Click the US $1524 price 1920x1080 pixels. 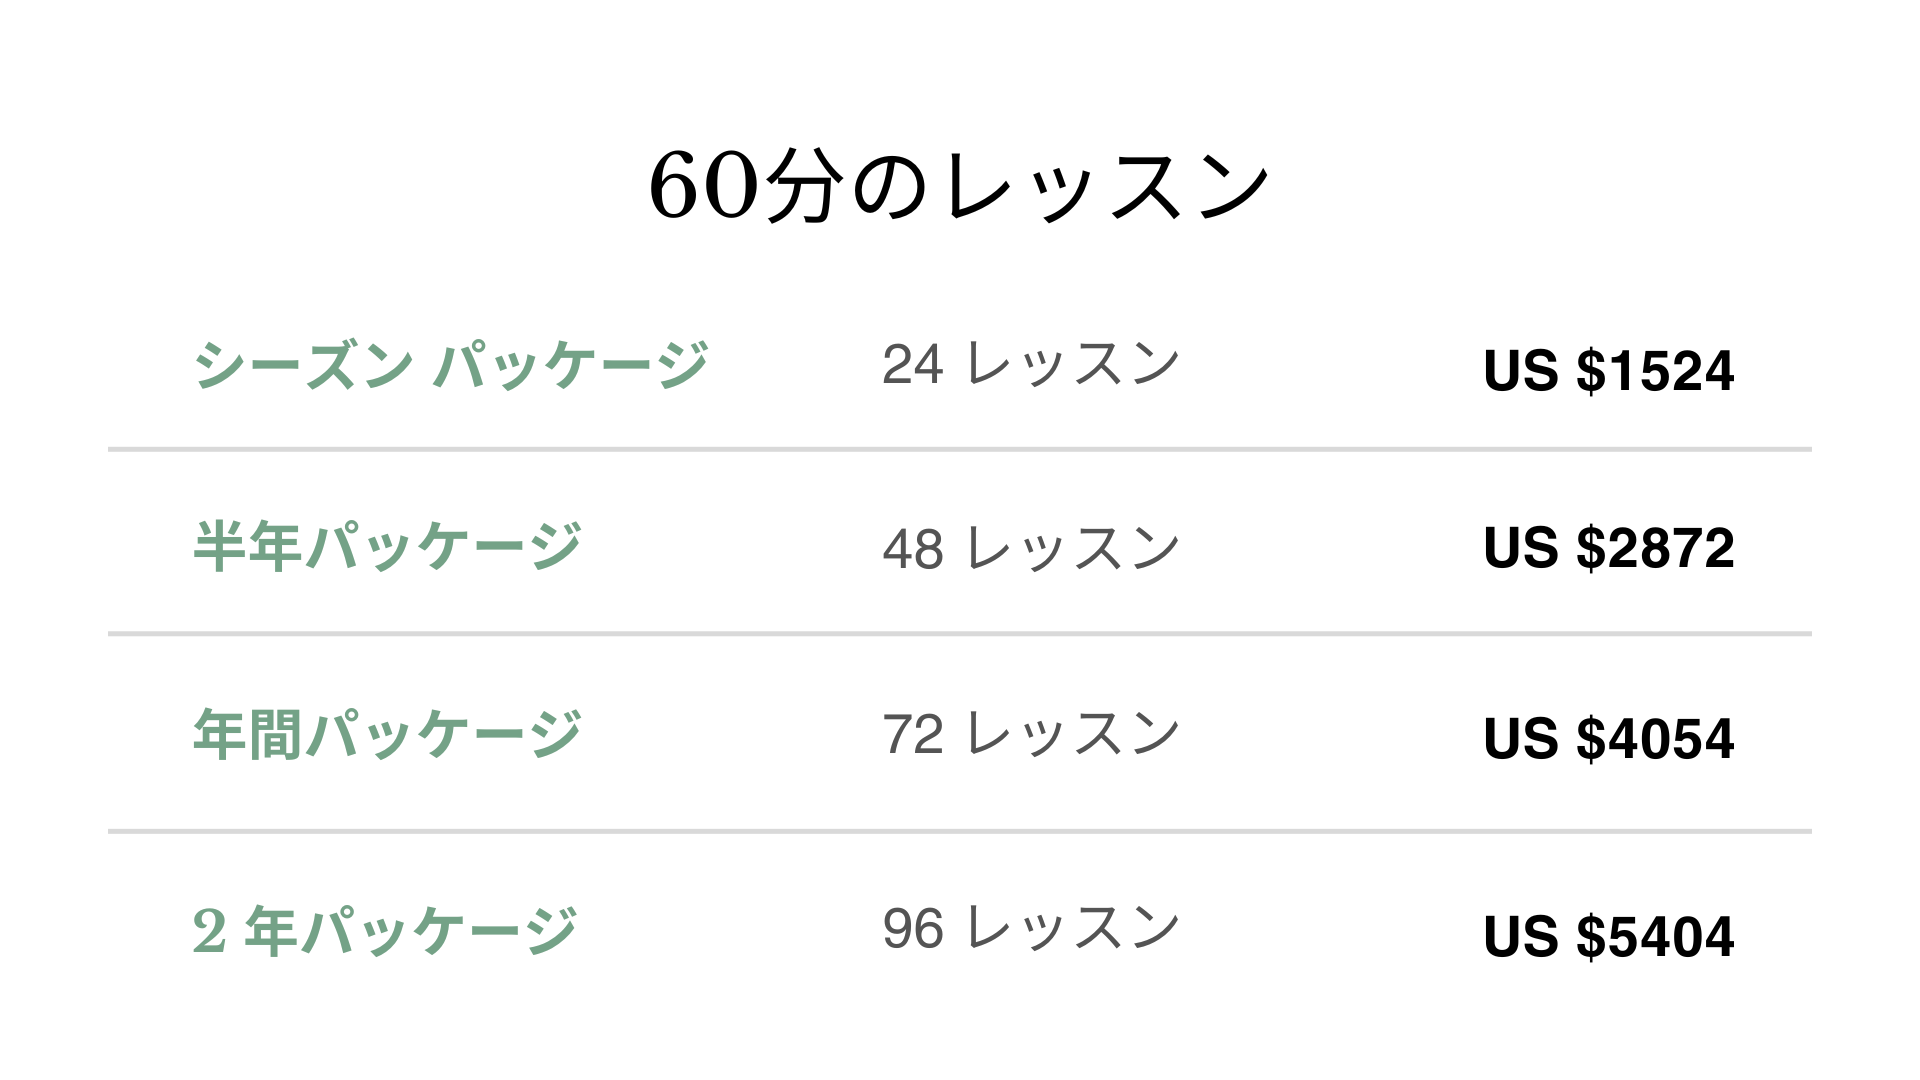tap(1608, 371)
